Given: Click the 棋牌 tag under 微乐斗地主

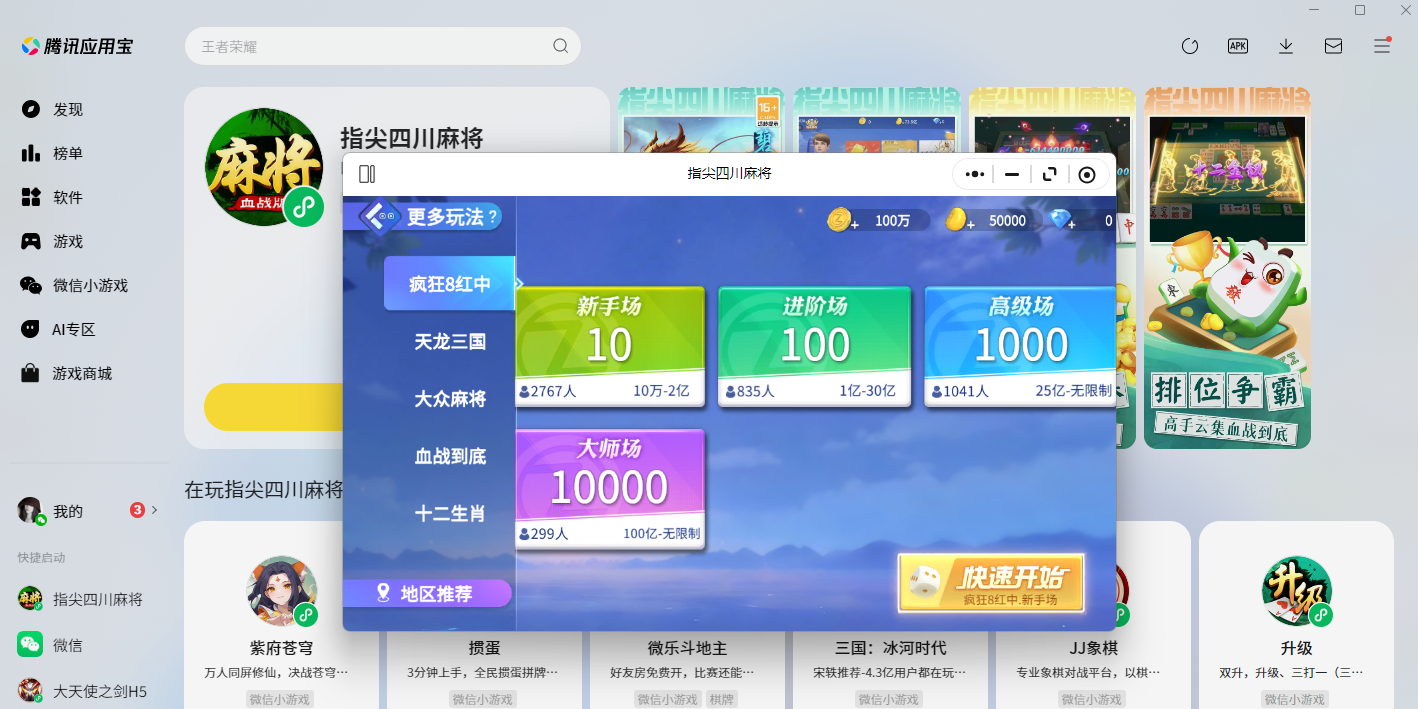Looking at the screenshot, I should click(721, 699).
